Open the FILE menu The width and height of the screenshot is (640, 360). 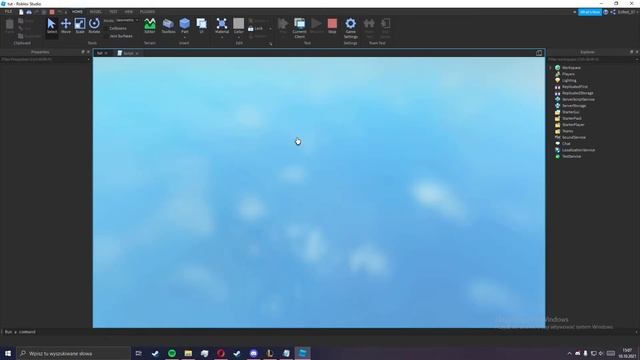(8, 12)
